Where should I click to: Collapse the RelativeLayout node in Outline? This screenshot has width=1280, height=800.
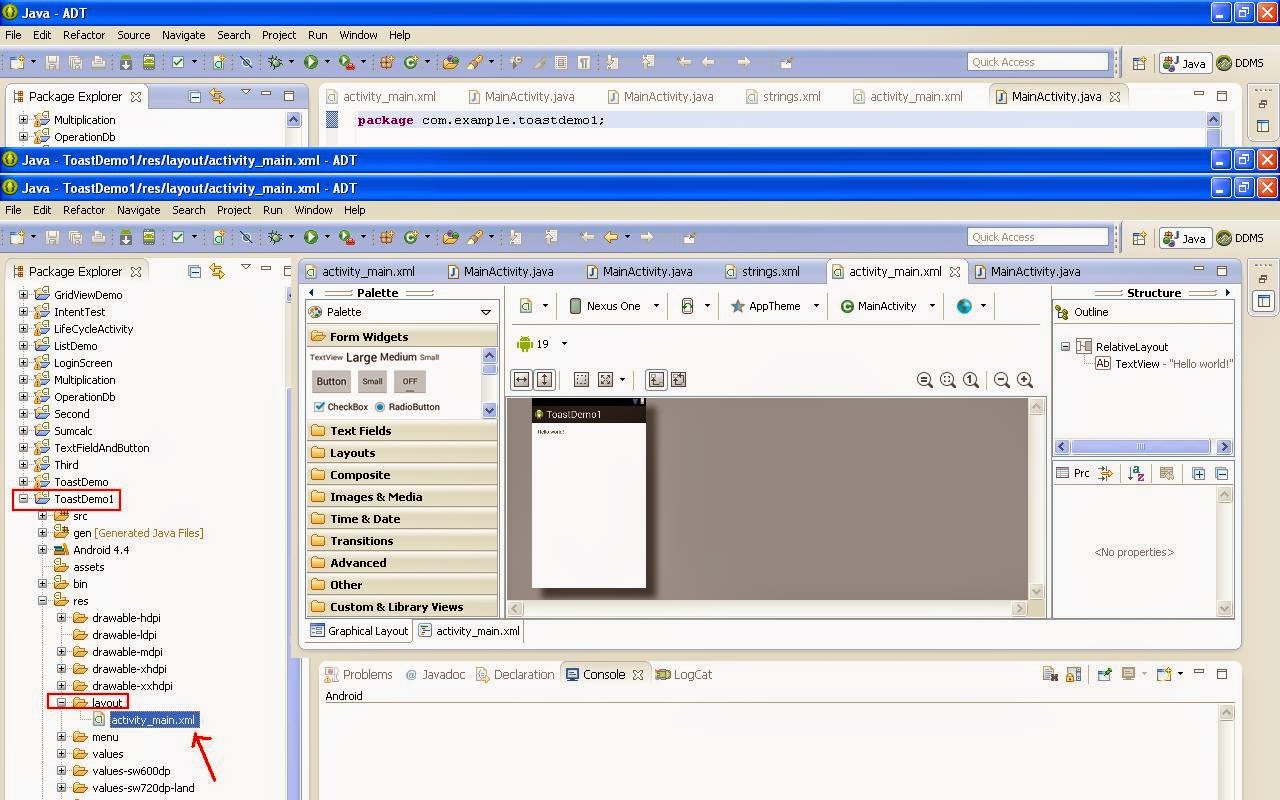(1065, 347)
